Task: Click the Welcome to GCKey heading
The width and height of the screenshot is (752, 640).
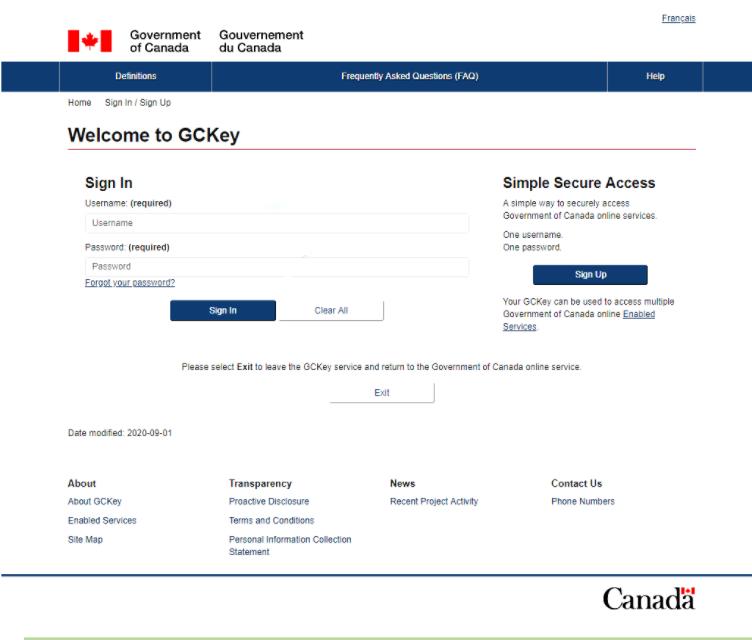Action: [x=153, y=135]
